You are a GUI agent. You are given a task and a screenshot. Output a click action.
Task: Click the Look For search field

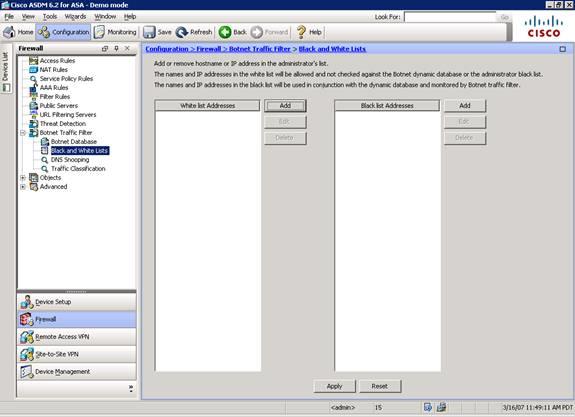coord(450,17)
